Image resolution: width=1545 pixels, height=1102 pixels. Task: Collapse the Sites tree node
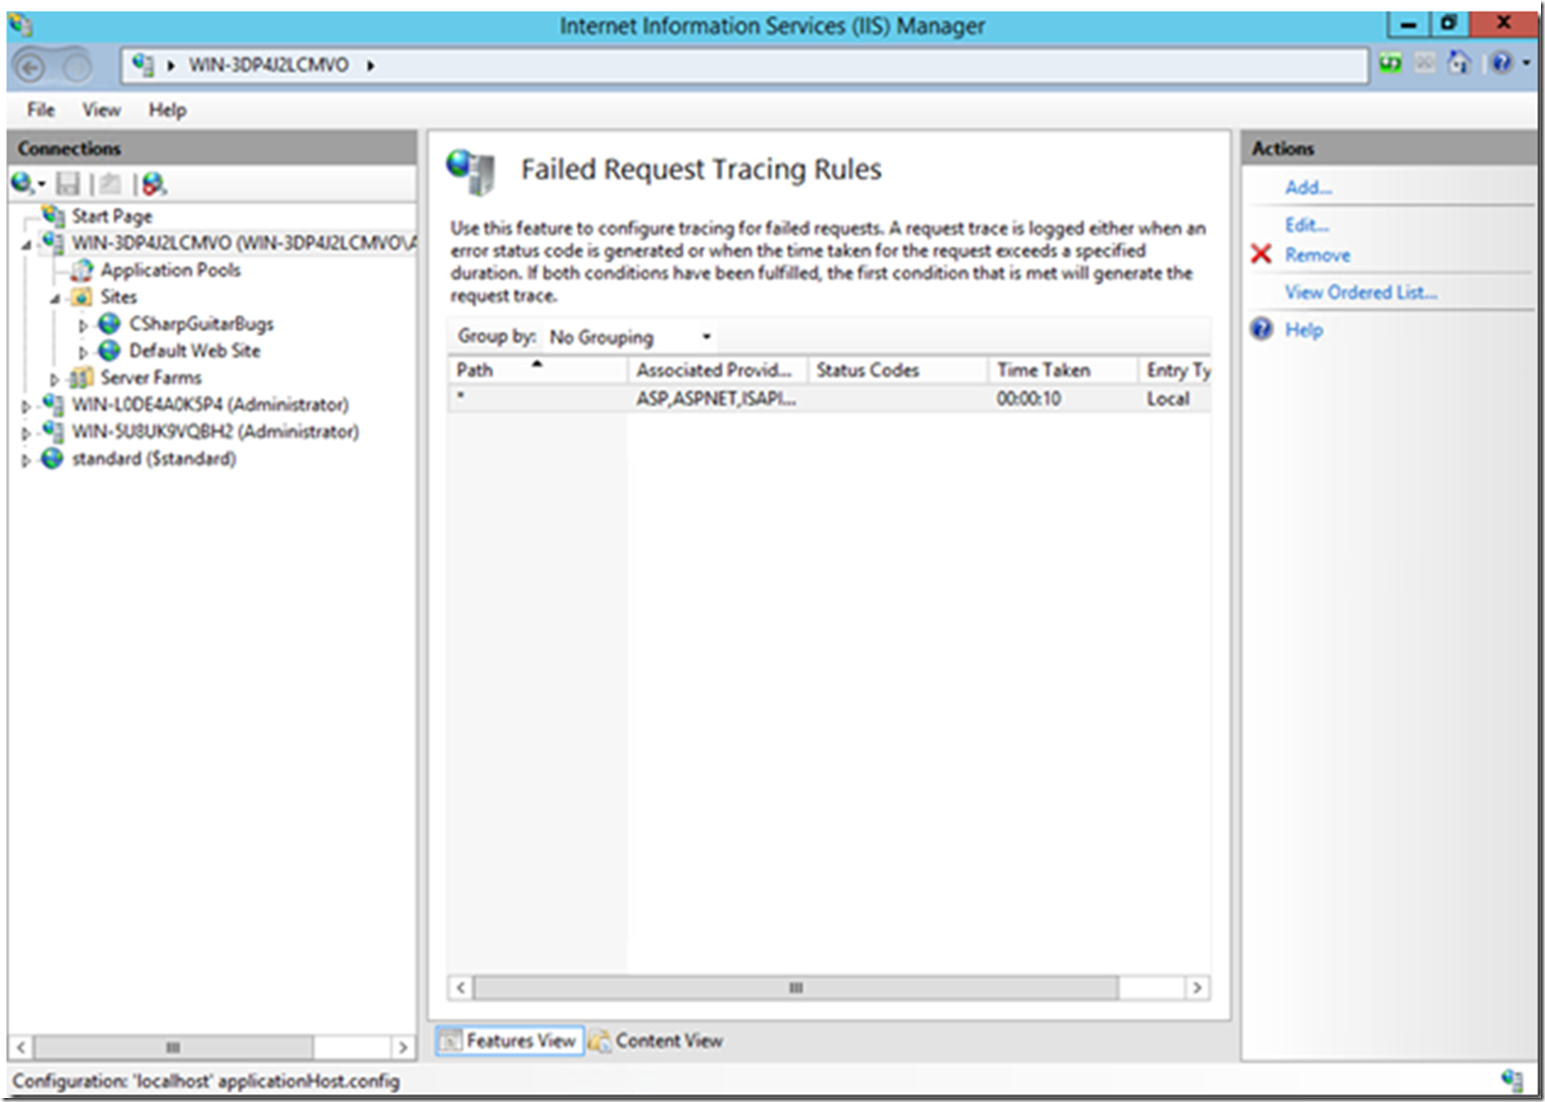[x=56, y=299]
